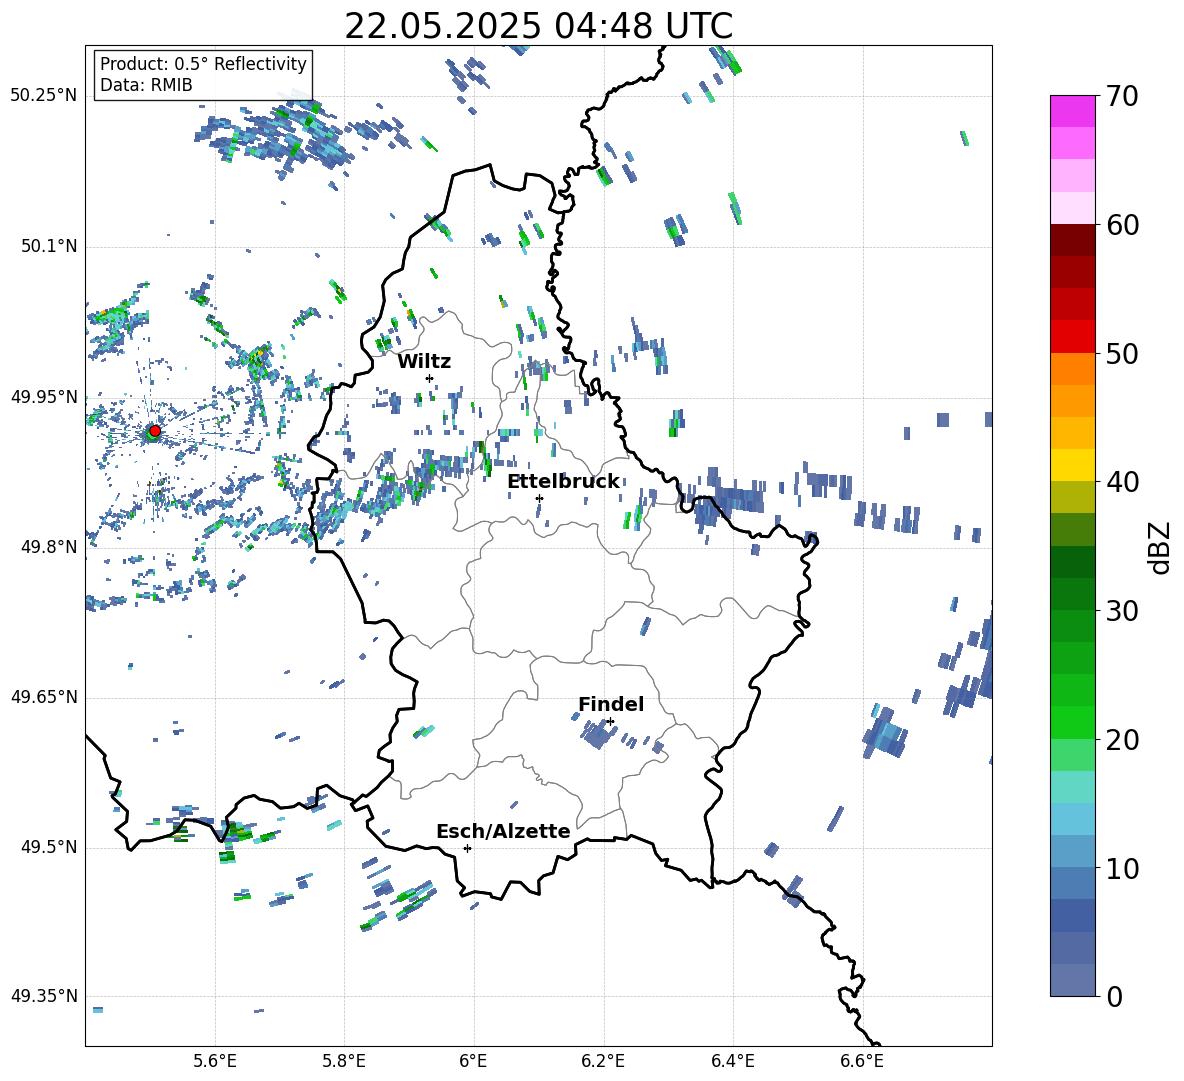Click the red radar location dot

pos(155,430)
